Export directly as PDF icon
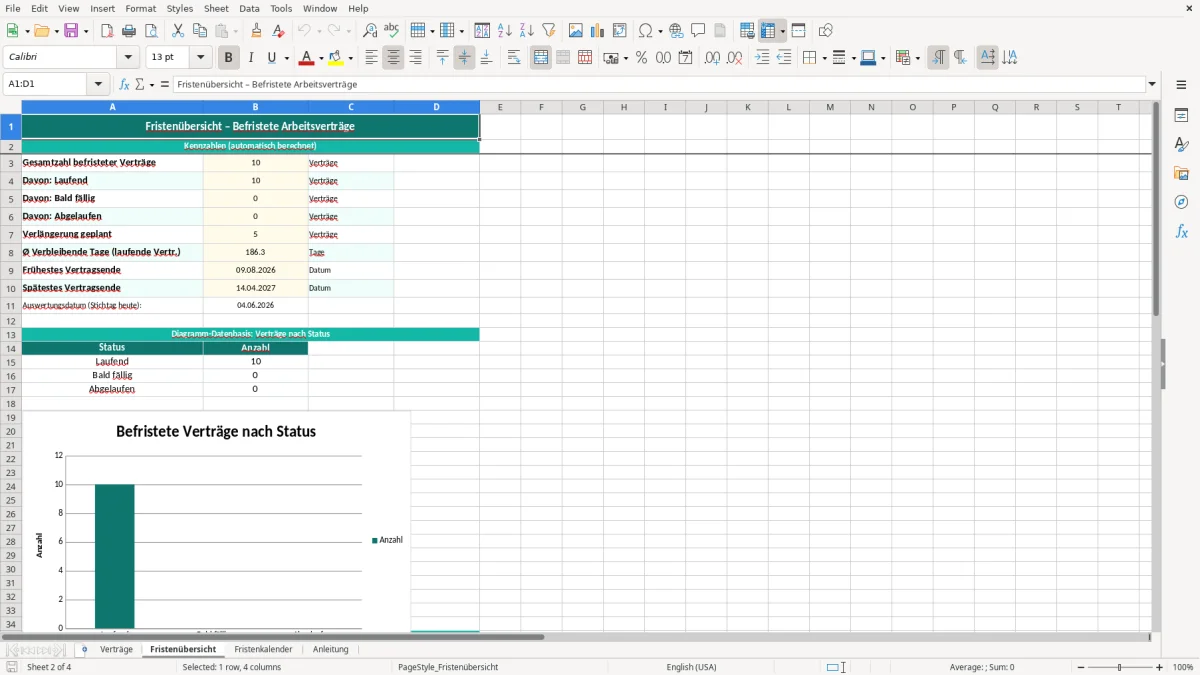1200x675 pixels. [x=107, y=31]
